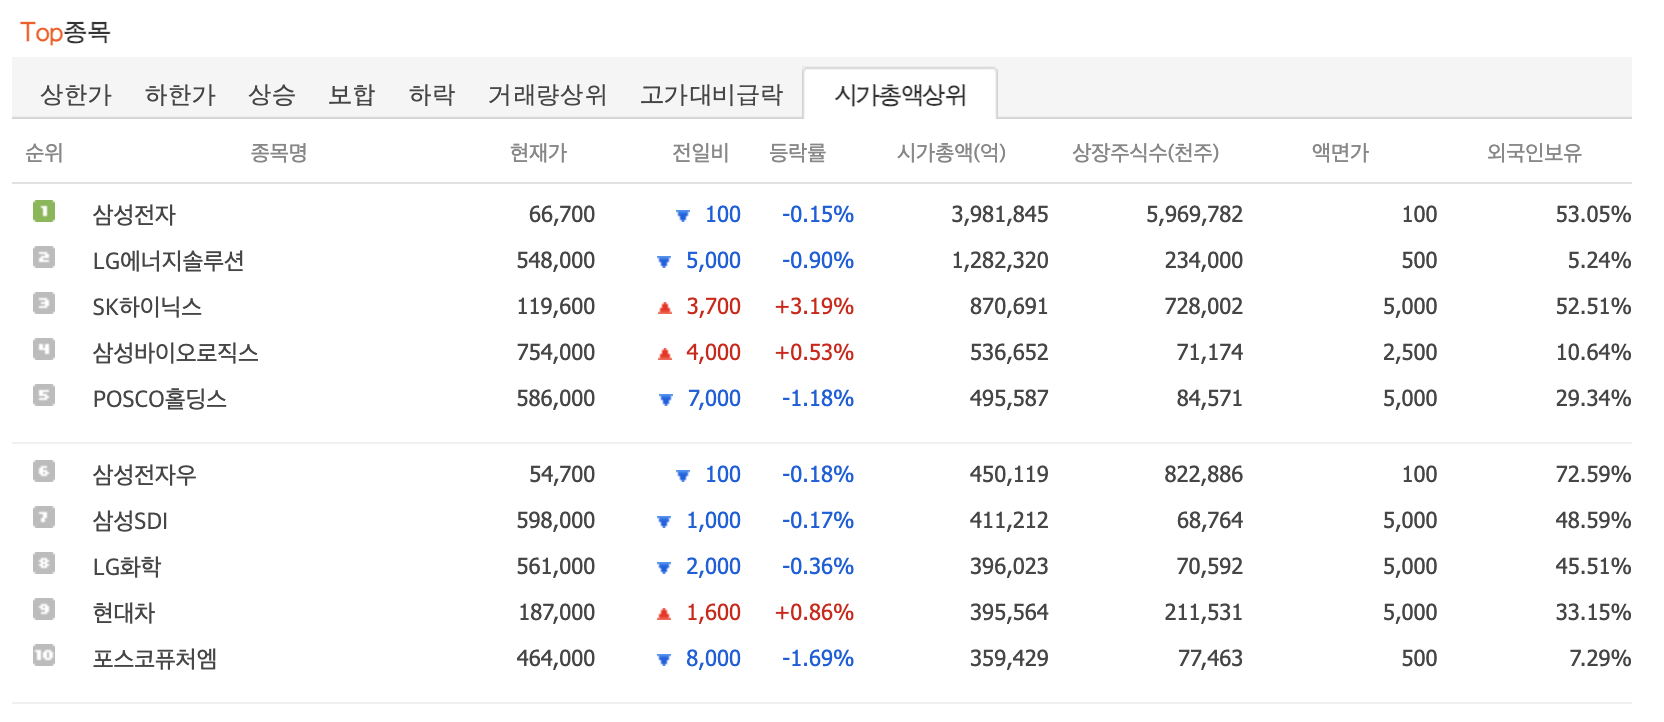The width and height of the screenshot is (1664, 722).
Task: Click the 현재가 column header
Action: pyautogui.click(x=538, y=153)
